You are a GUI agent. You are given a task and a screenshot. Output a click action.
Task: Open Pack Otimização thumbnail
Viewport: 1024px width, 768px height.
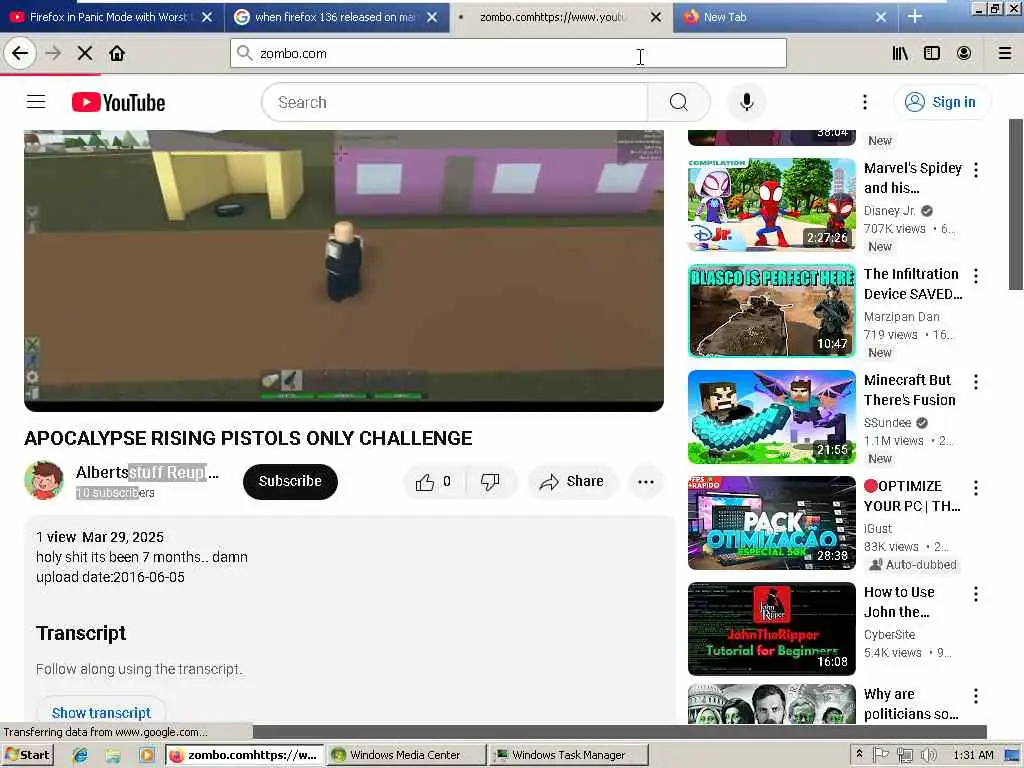pos(771,522)
